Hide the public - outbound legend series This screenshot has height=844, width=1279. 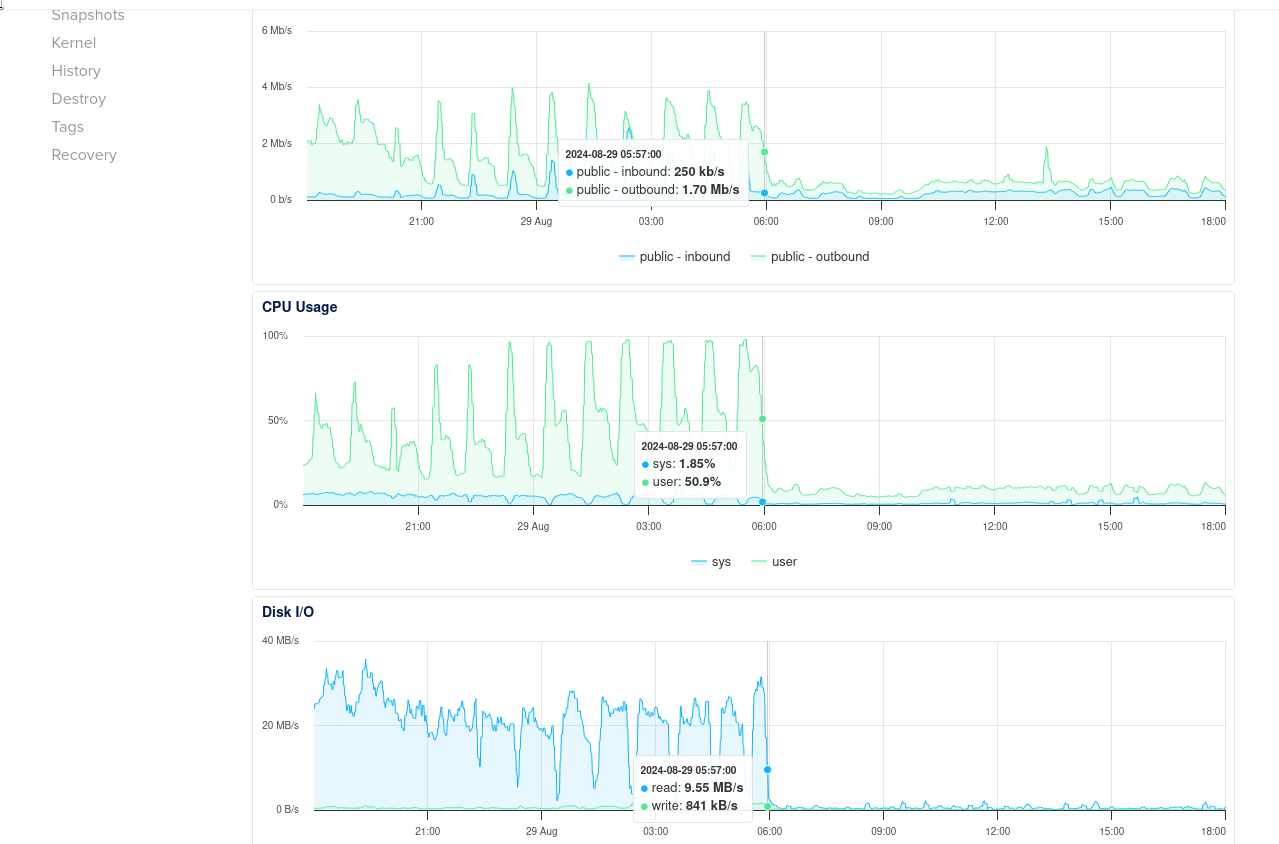[x=810, y=257]
